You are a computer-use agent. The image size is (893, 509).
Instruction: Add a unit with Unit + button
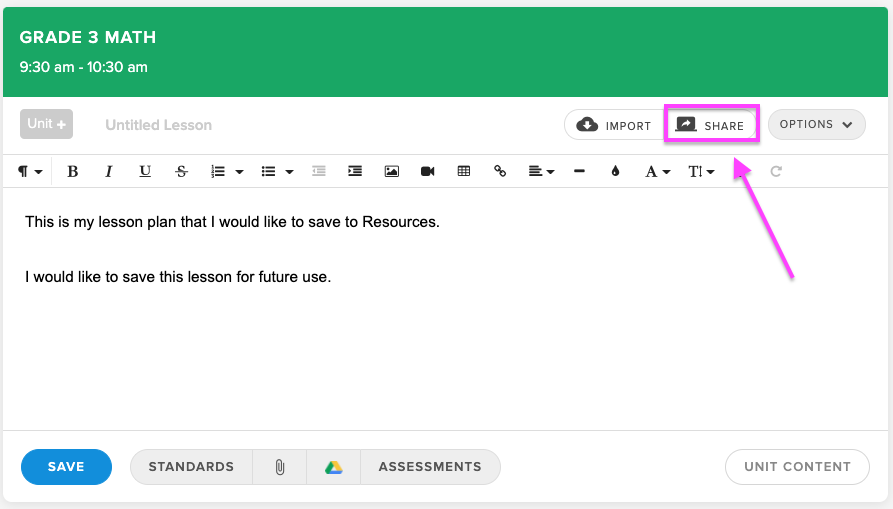tap(46, 124)
